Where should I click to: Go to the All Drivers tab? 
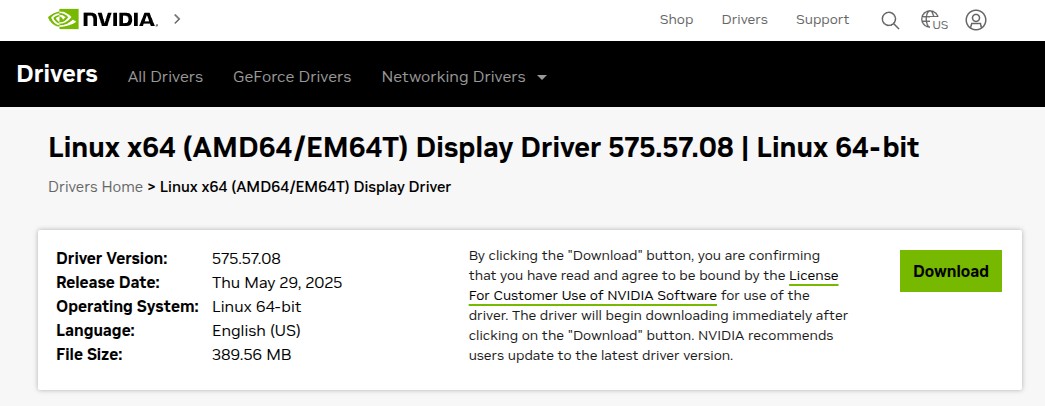coord(165,77)
